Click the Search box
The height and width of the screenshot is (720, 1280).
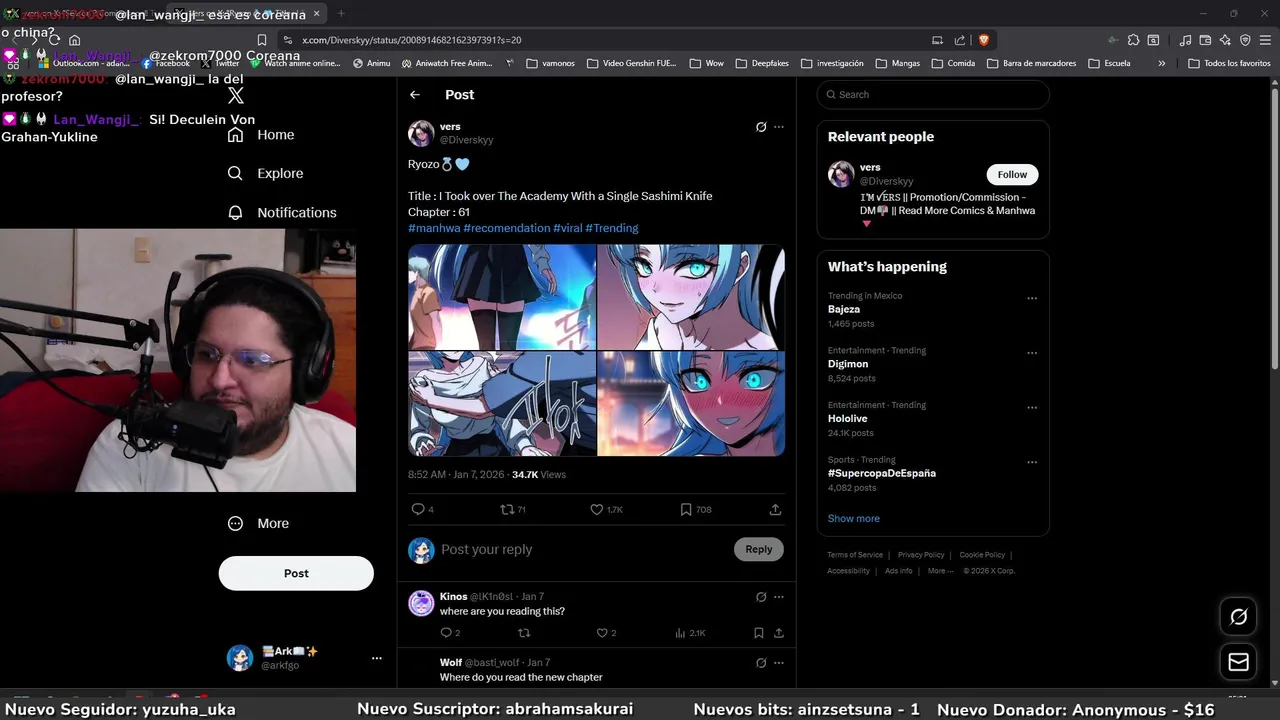[x=933, y=95]
